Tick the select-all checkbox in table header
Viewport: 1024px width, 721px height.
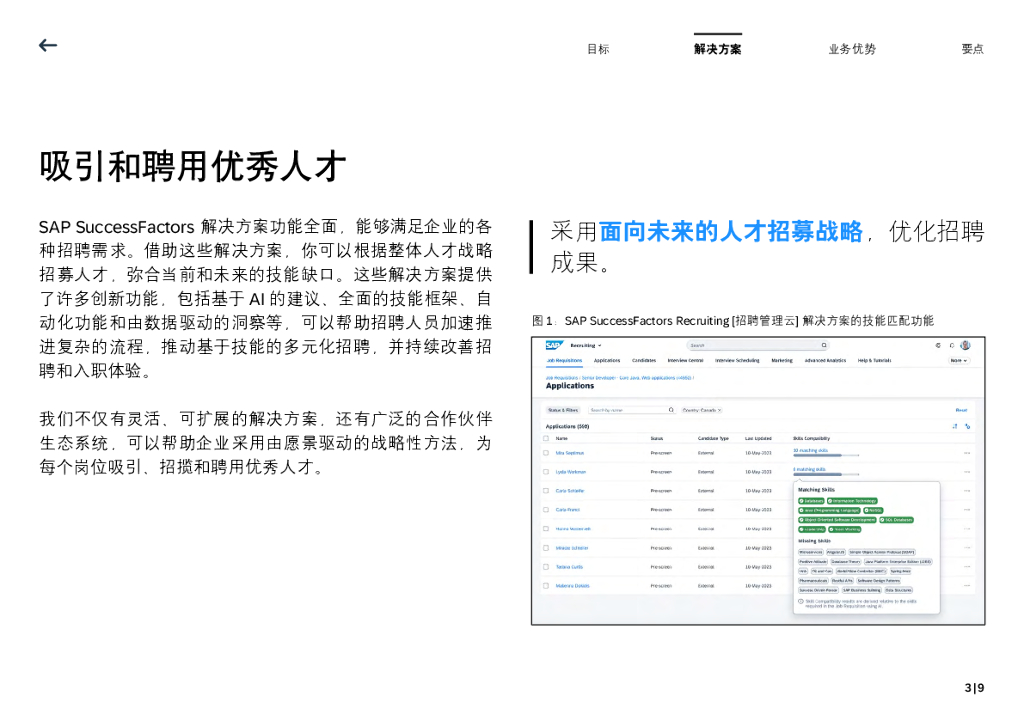(548, 438)
